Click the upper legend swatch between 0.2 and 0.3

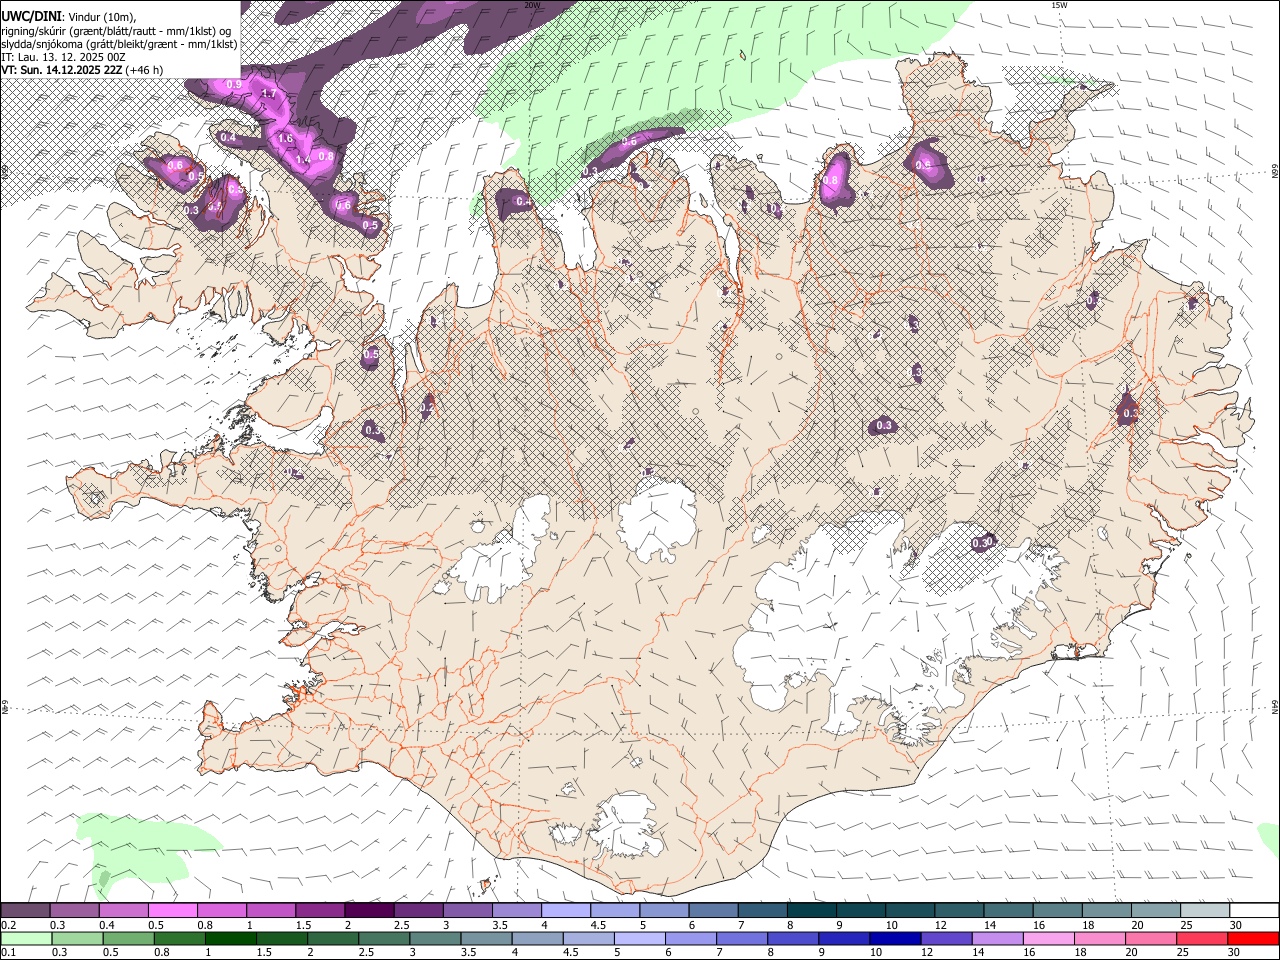(x=25, y=910)
